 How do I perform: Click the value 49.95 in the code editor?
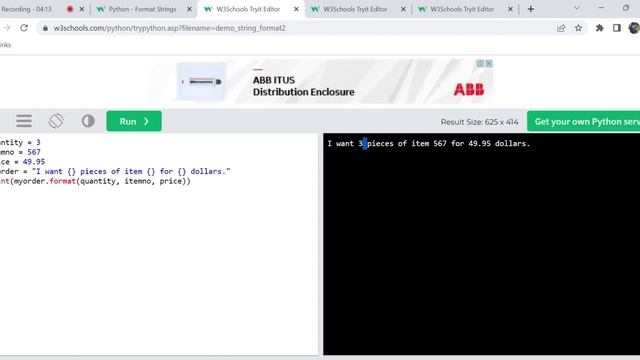point(34,162)
